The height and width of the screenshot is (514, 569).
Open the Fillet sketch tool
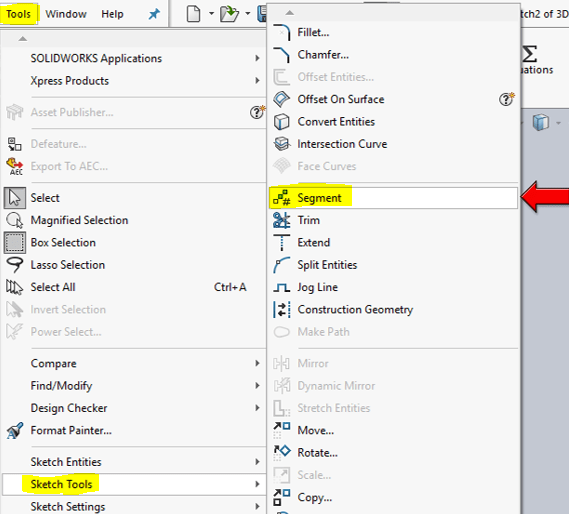(393, 32)
